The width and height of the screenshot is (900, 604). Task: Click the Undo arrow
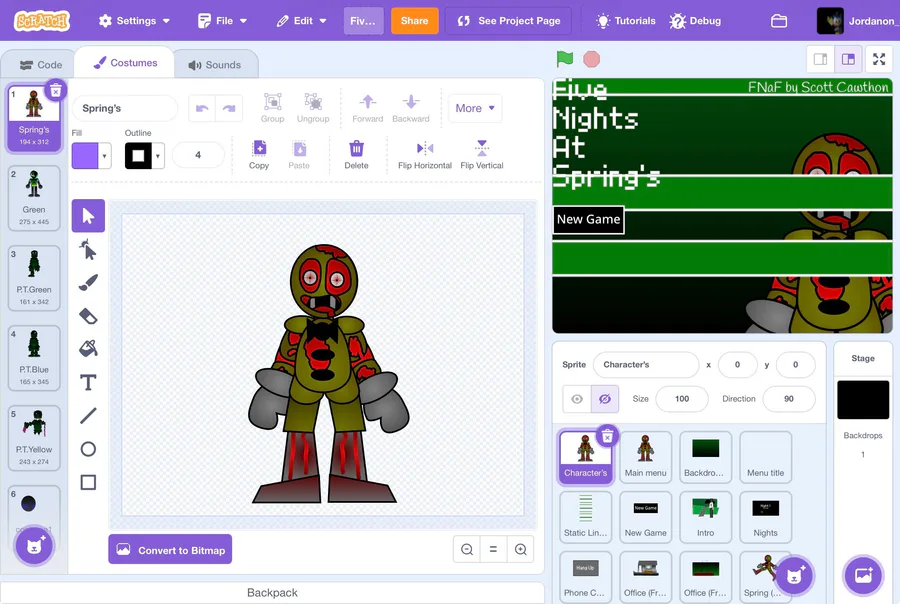coord(202,108)
